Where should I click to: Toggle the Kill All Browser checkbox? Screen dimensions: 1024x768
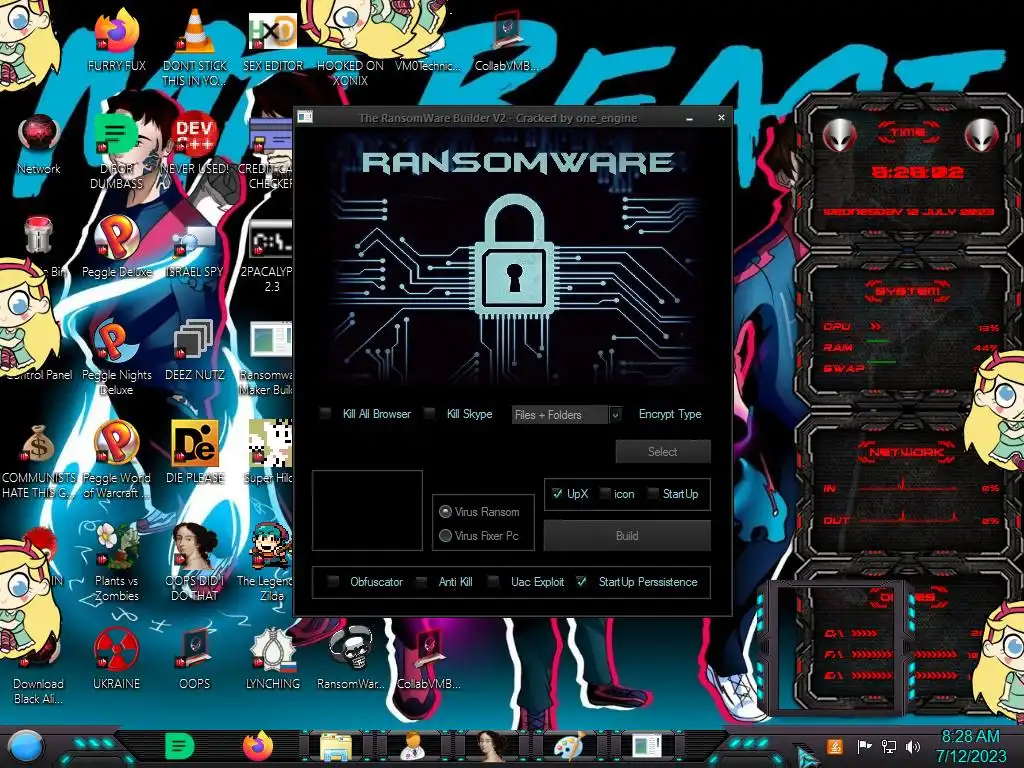click(x=325, y=413)
